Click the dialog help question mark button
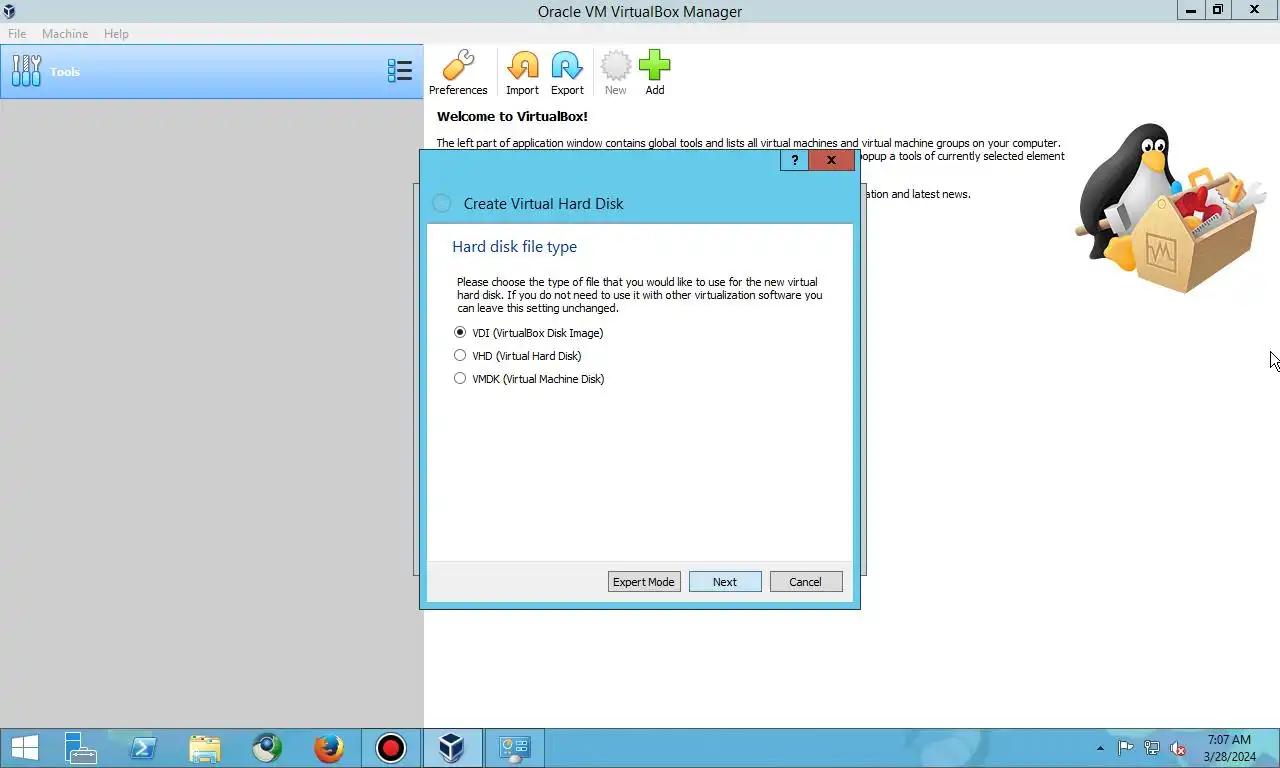Screen dimensions: 1280x768 (x=794, y=160)
